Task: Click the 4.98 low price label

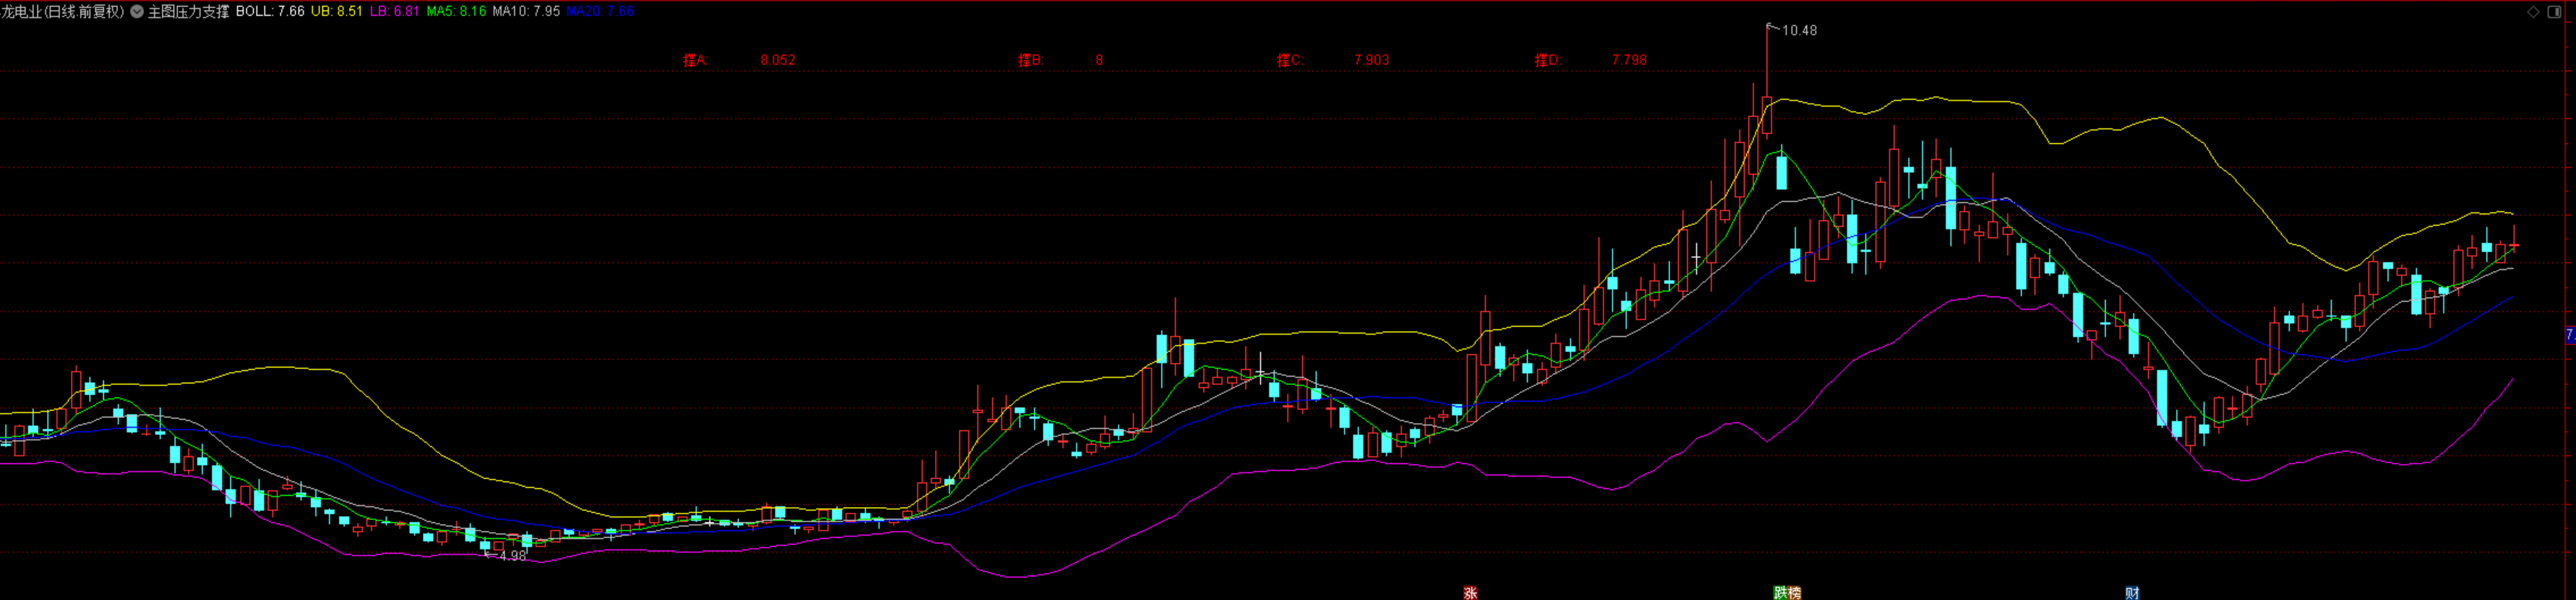Action: [512, 556]
